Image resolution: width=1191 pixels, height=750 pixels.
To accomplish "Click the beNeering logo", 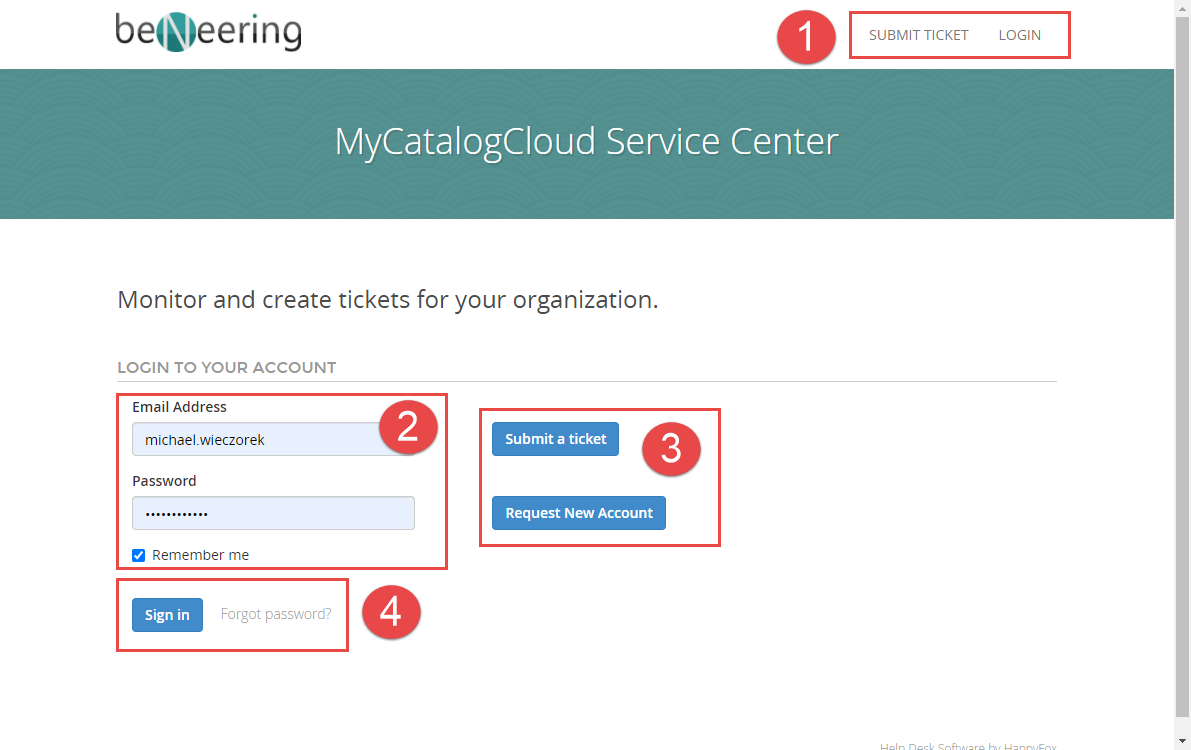I will click(x=208, y=32).
